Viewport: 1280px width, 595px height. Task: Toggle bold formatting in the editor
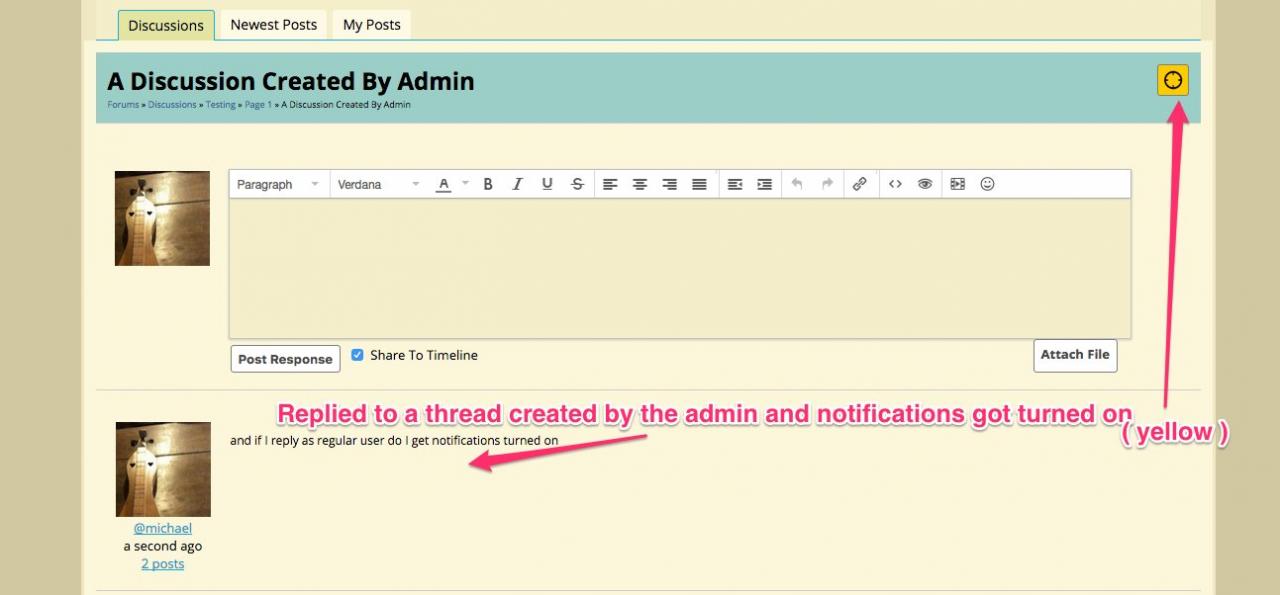pyautogui.click(x=488, y=184)
